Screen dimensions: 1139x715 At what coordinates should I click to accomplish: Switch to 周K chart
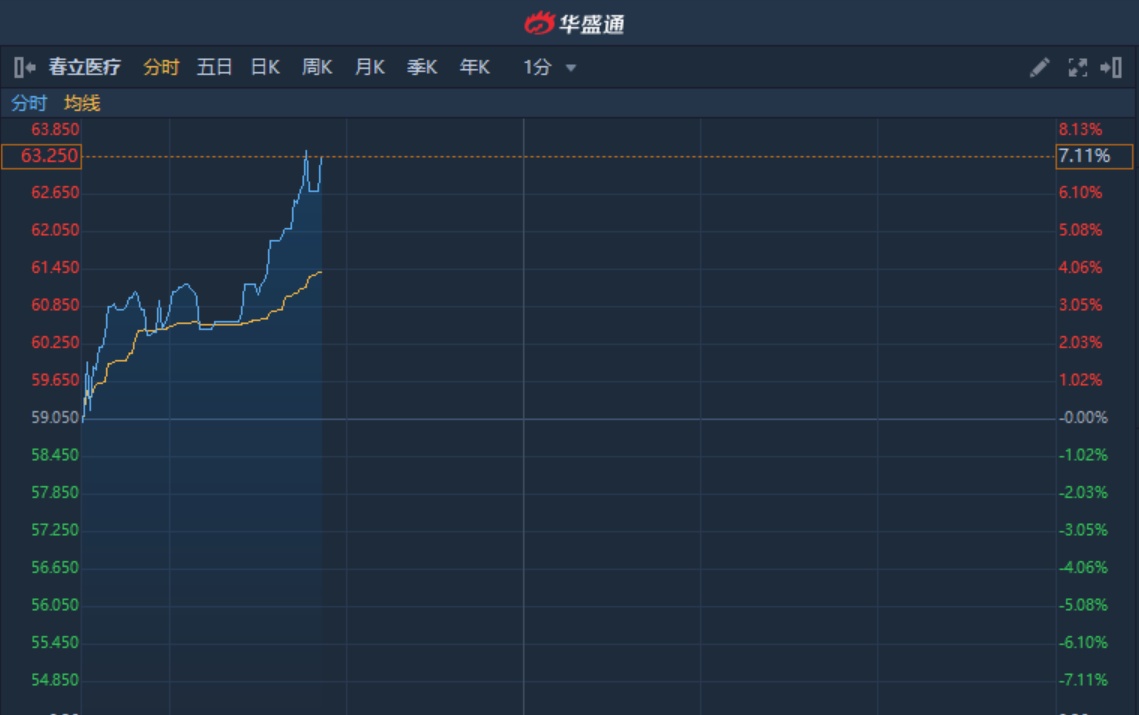(317, 68)
